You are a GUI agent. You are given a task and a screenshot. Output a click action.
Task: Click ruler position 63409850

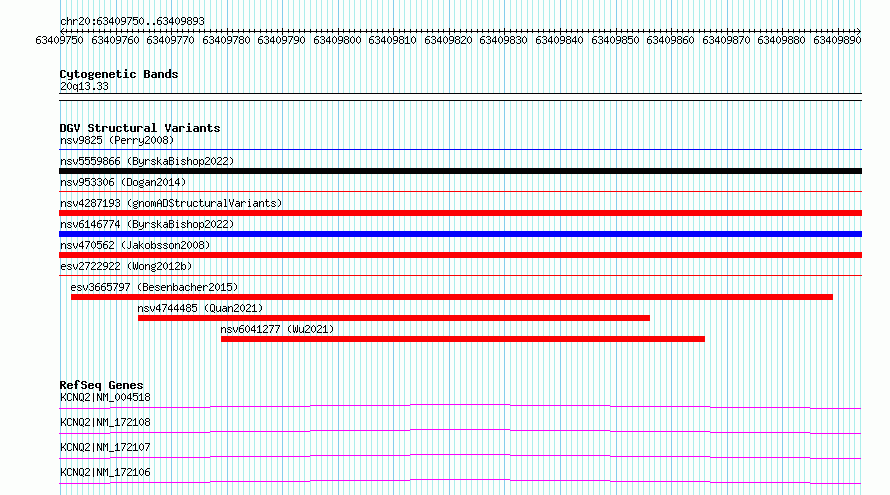615,40
